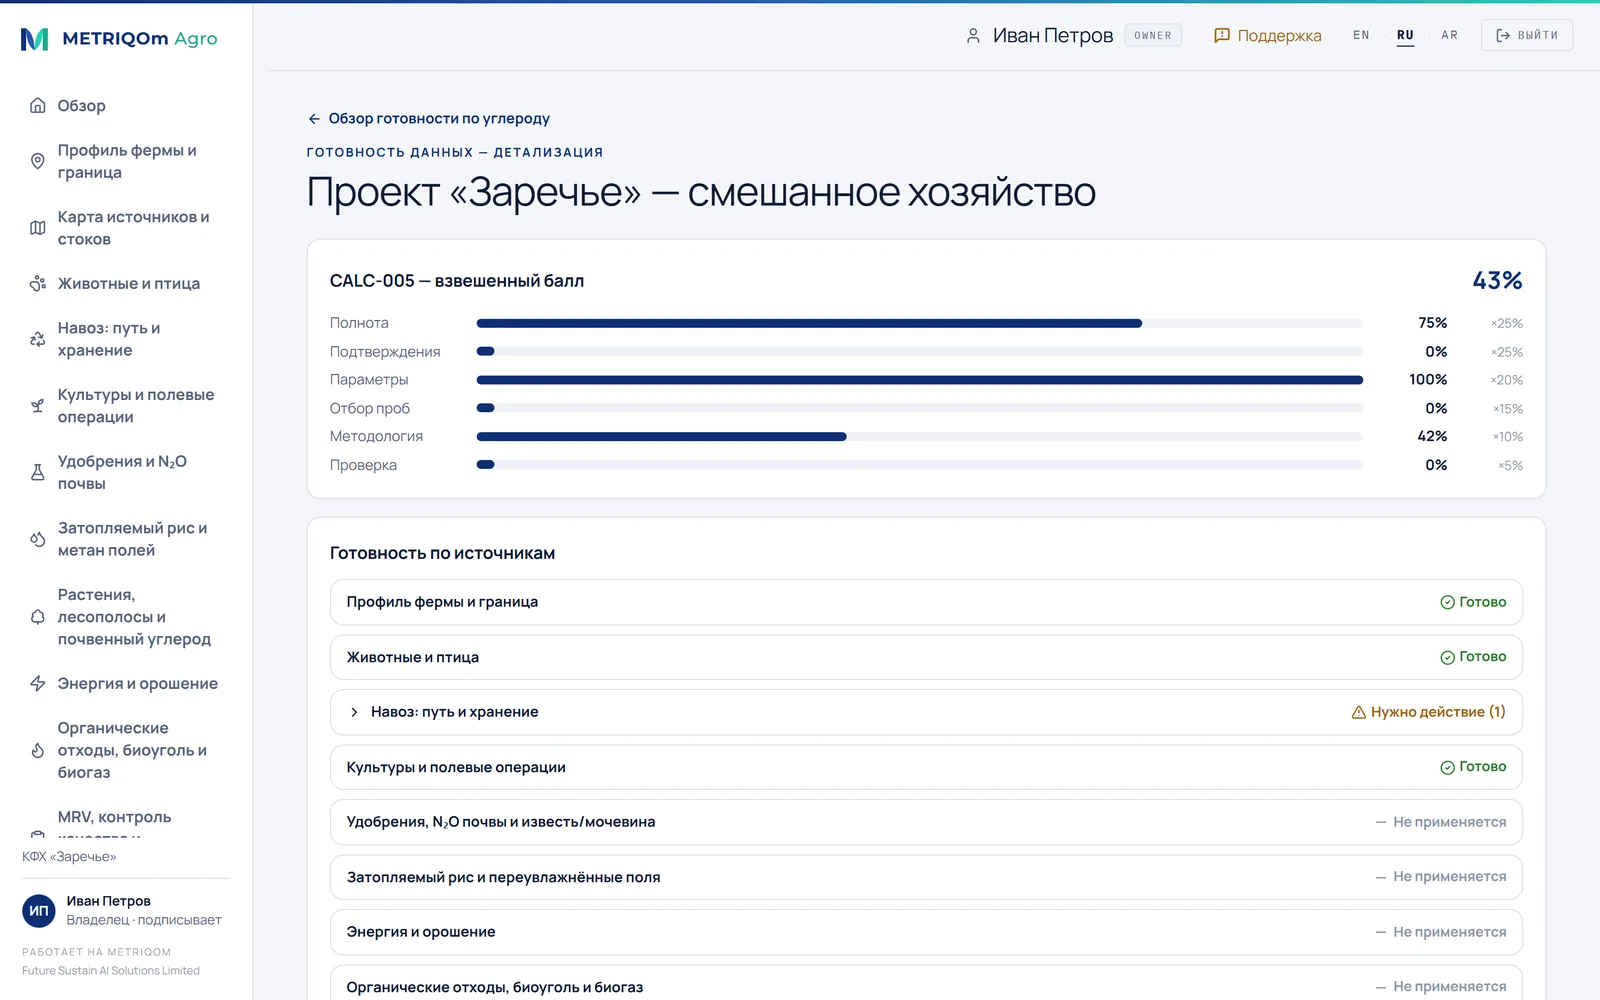Click the 42% Методология value
The height and width of the screenshot is (1000, 1600).
click(1432, 437)
